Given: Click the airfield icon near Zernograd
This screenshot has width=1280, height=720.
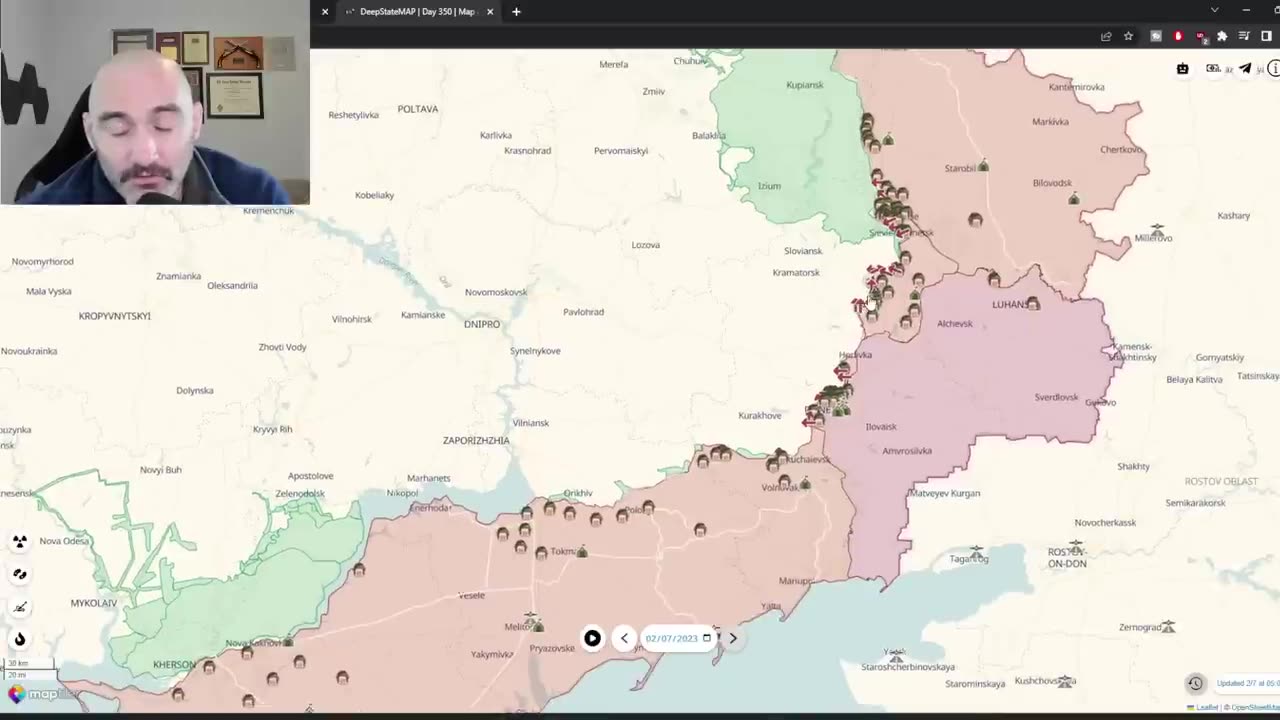Looking at the screenshot, I should tap(1167, 627).
